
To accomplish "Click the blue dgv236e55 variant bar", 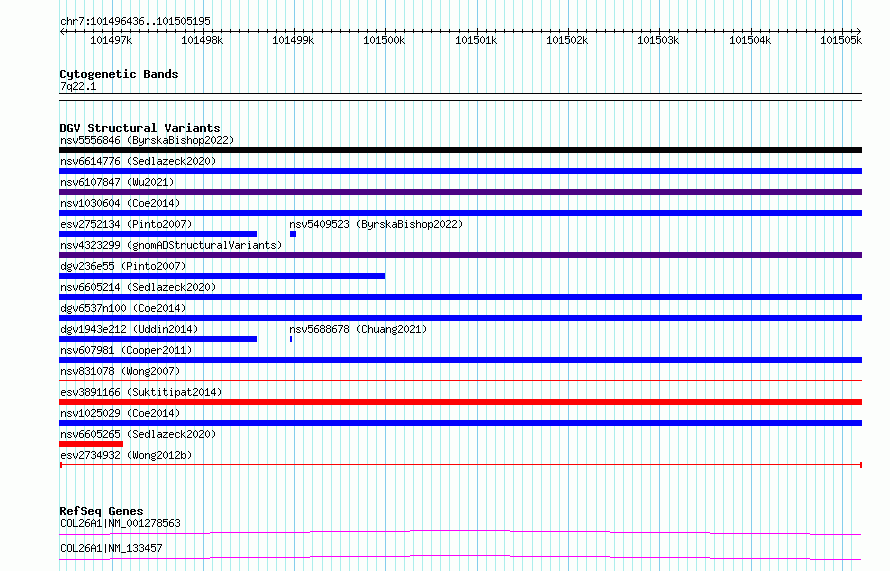I will (222, 276).
